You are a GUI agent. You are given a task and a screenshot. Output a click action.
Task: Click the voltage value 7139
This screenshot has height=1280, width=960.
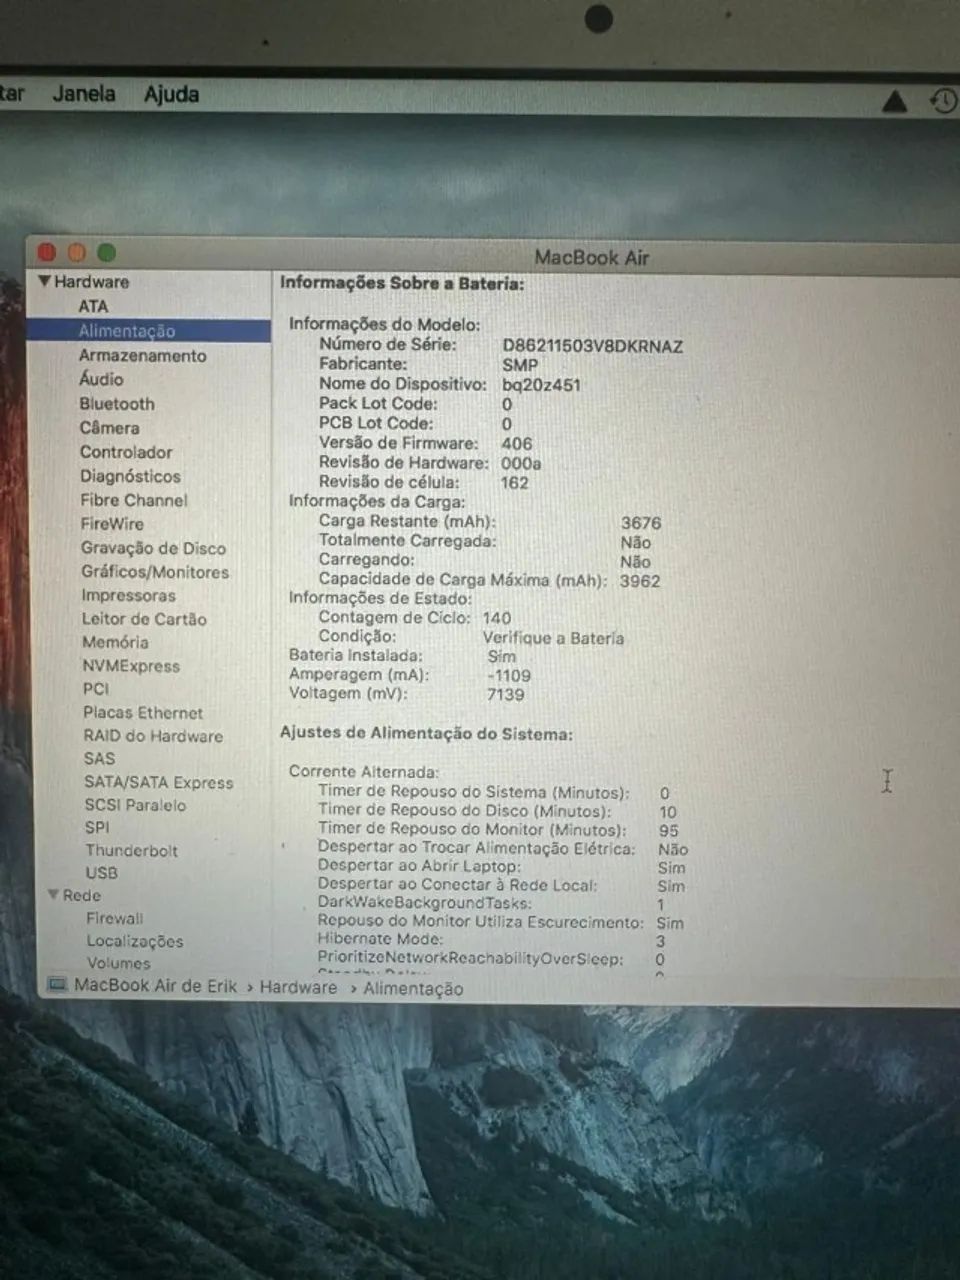click(506, 694)
